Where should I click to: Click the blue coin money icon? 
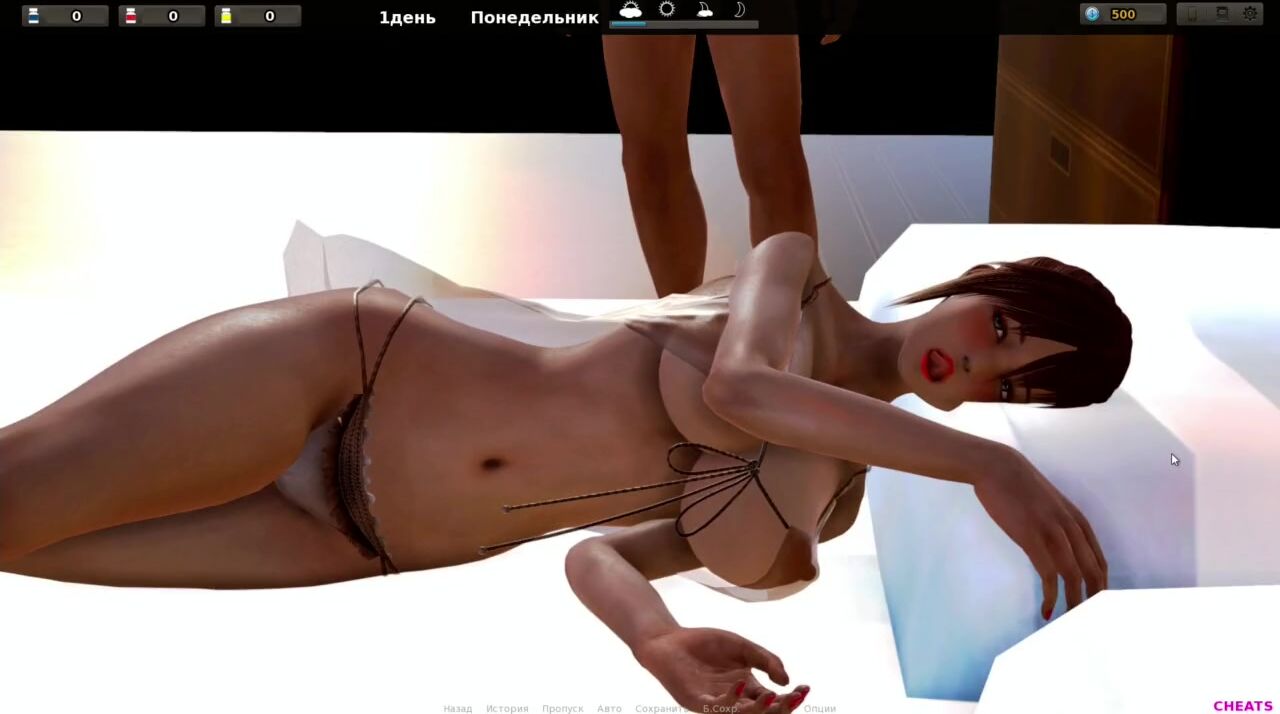[1092, 14]
